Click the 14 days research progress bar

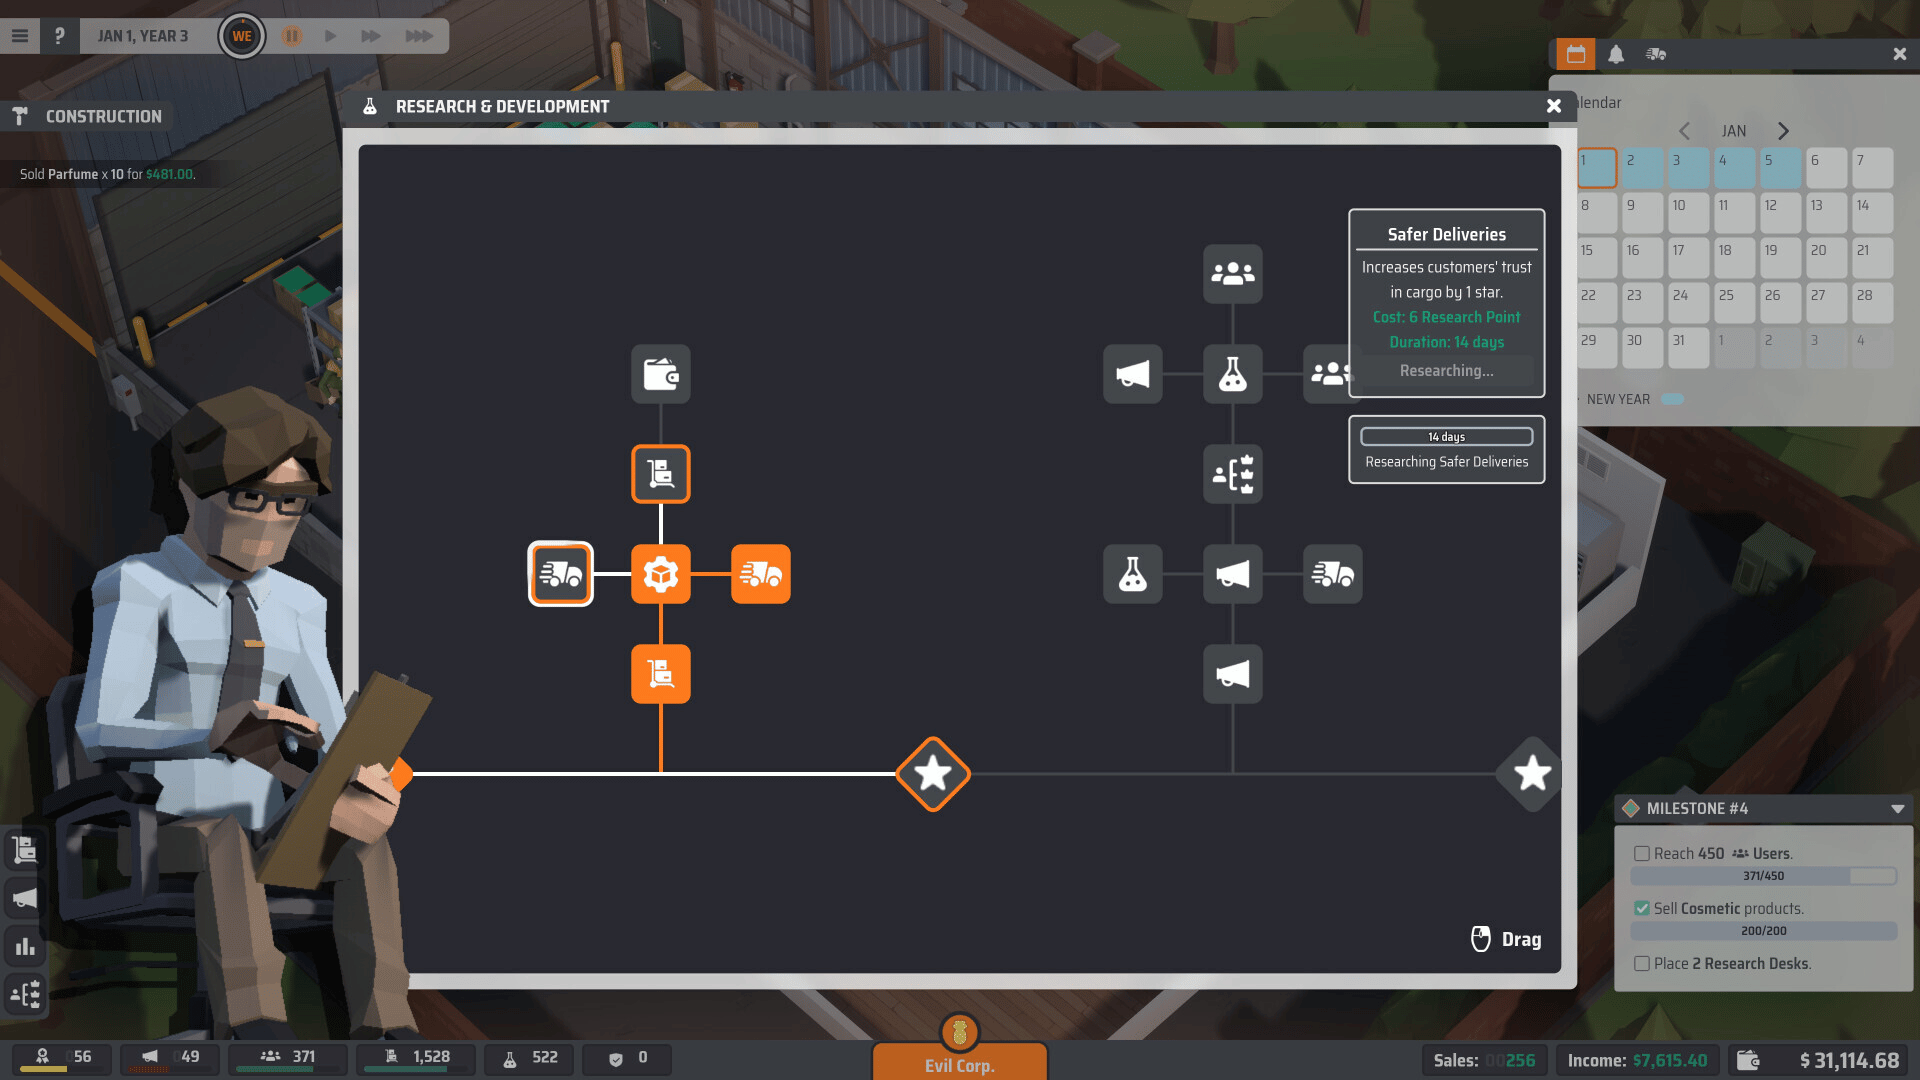tap(1446, 437)
